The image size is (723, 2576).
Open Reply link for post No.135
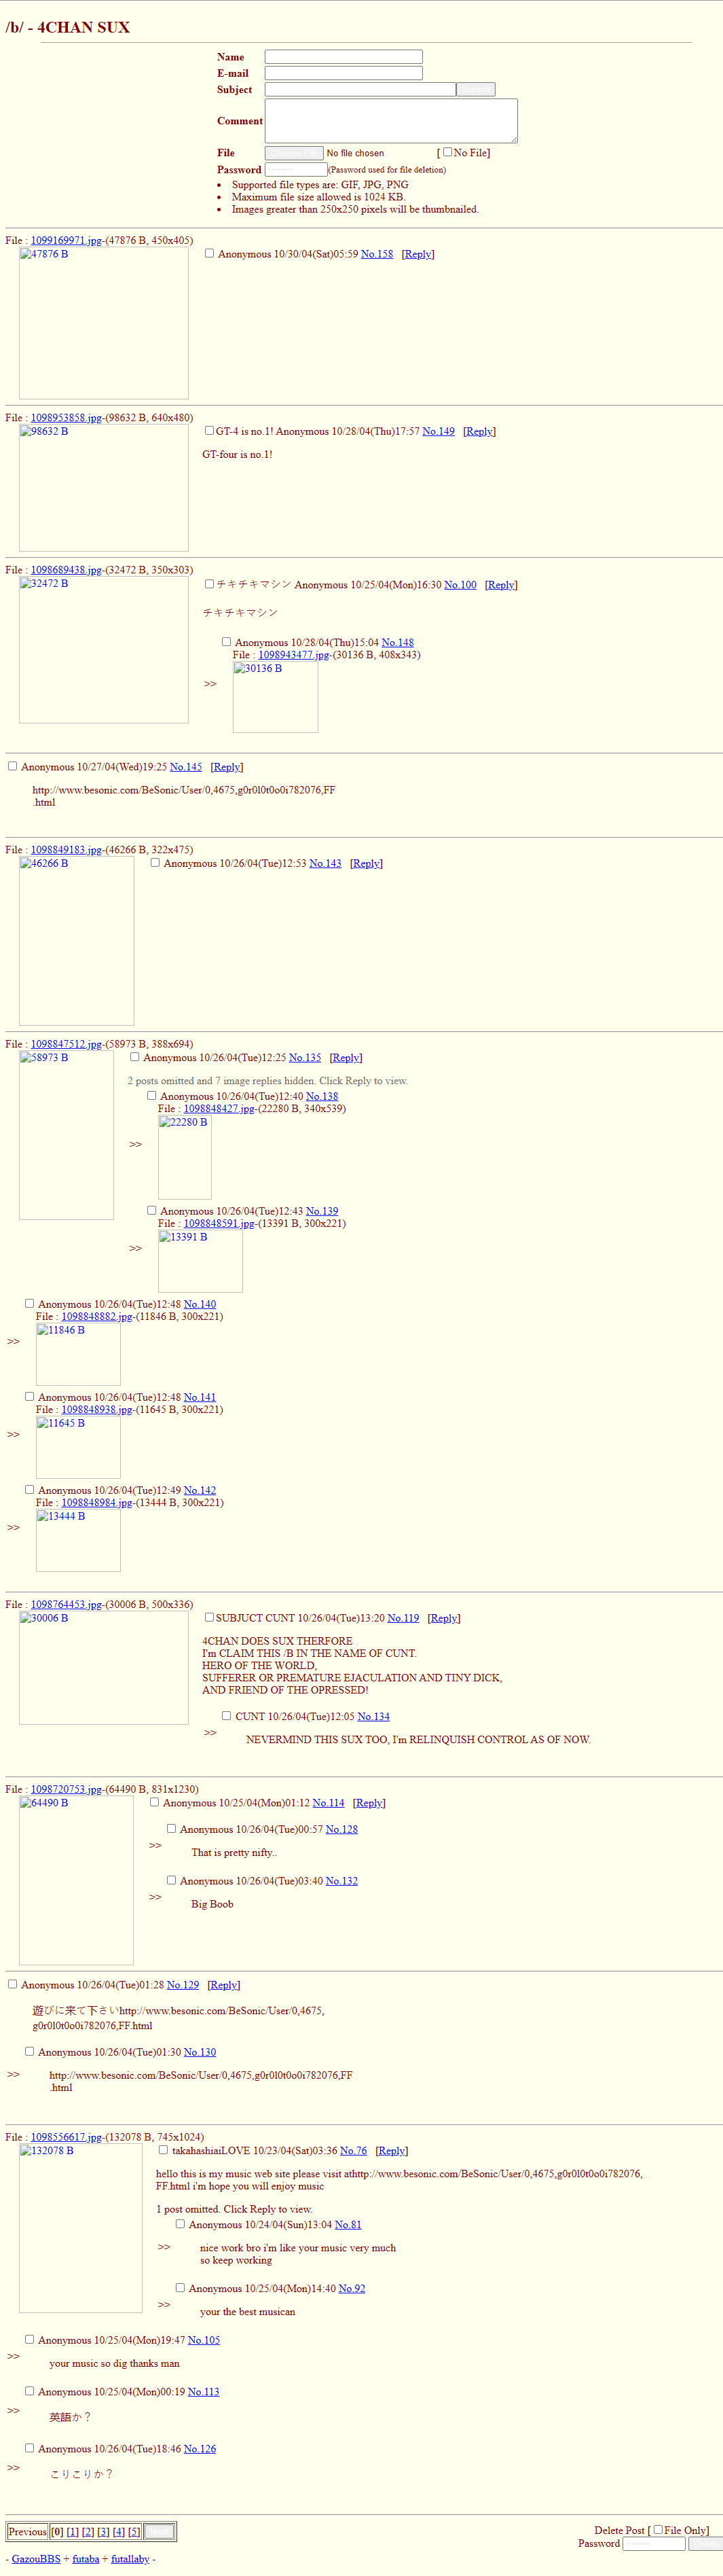coord(346,1058)
